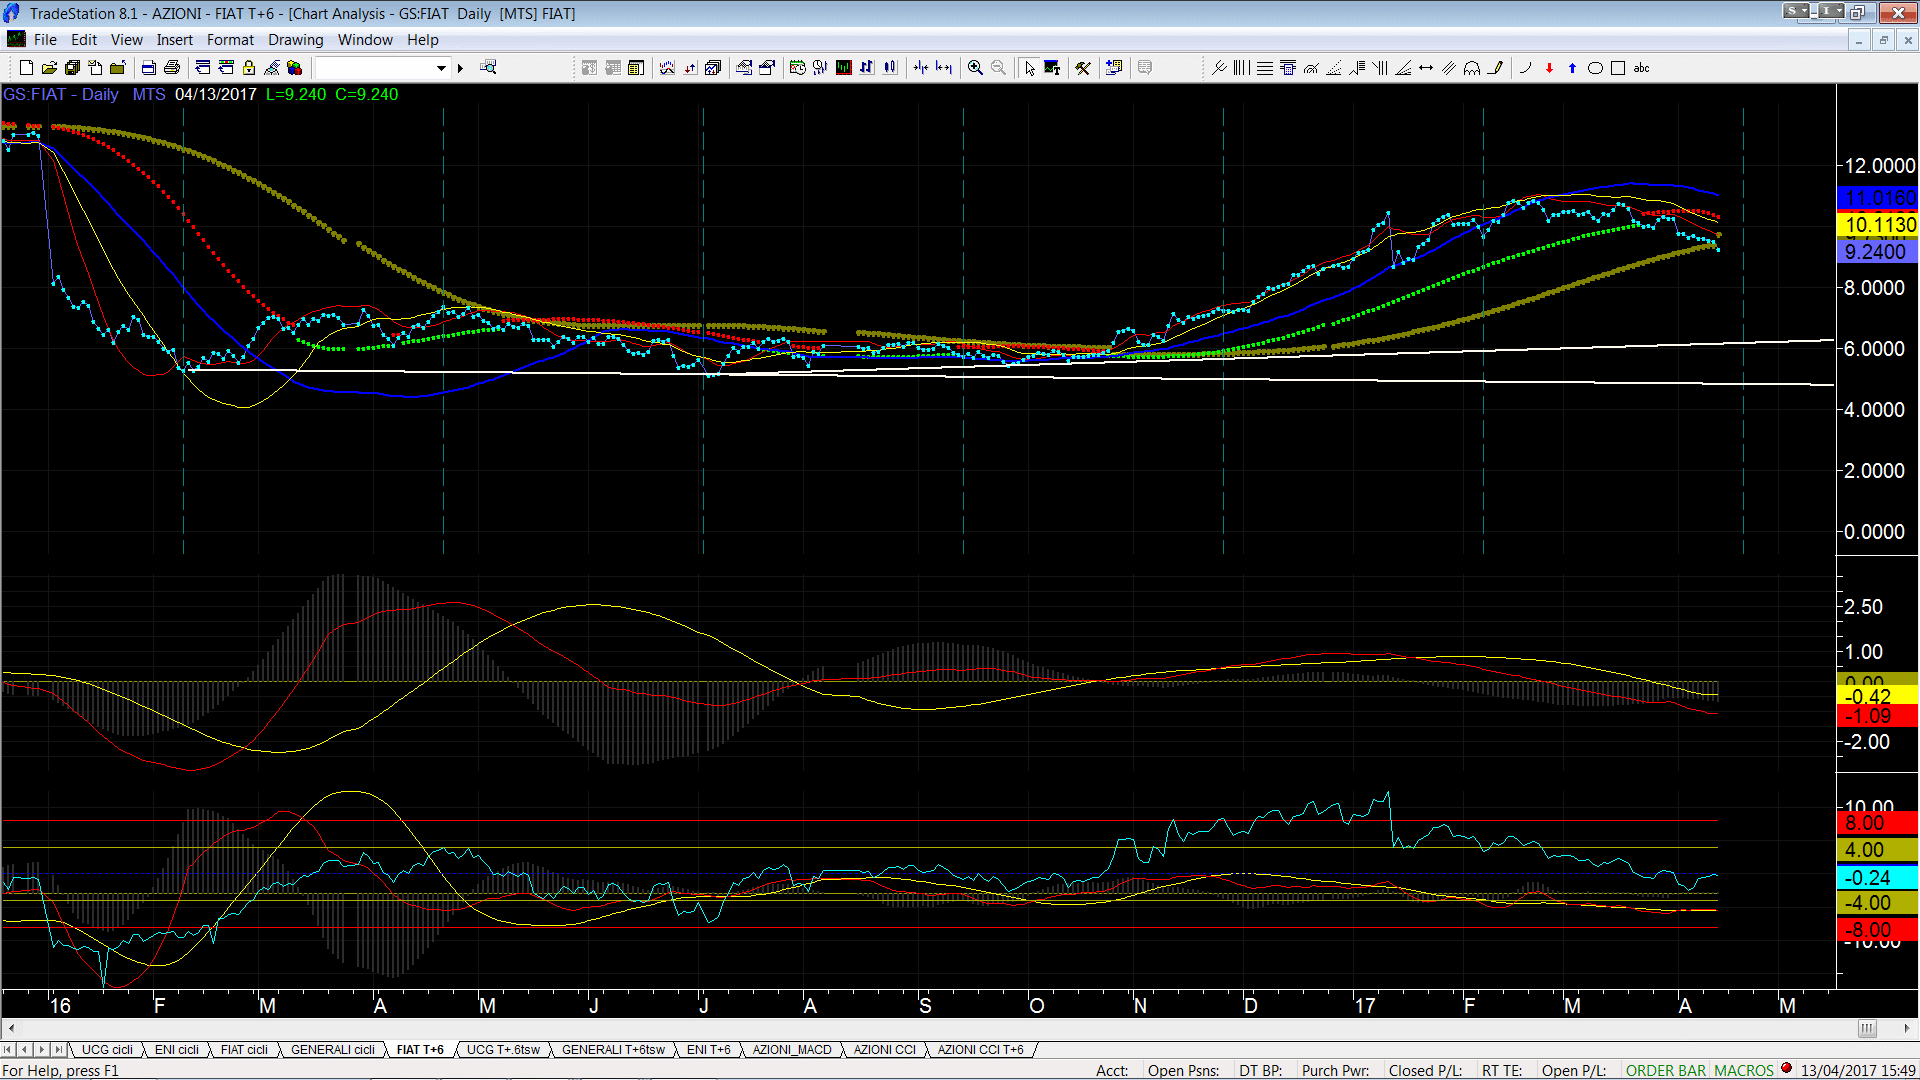The image size is (1920, 1080).
Task: Select the vertical lines drawing tool
Action: (x=1242, y=68)
